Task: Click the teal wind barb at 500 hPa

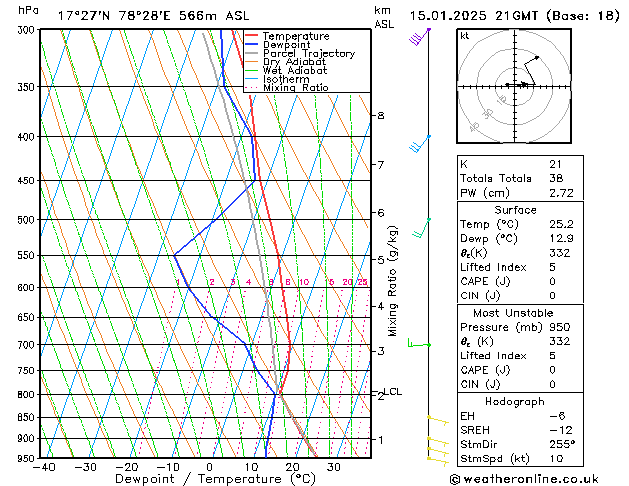Action: tap(422, 228)
